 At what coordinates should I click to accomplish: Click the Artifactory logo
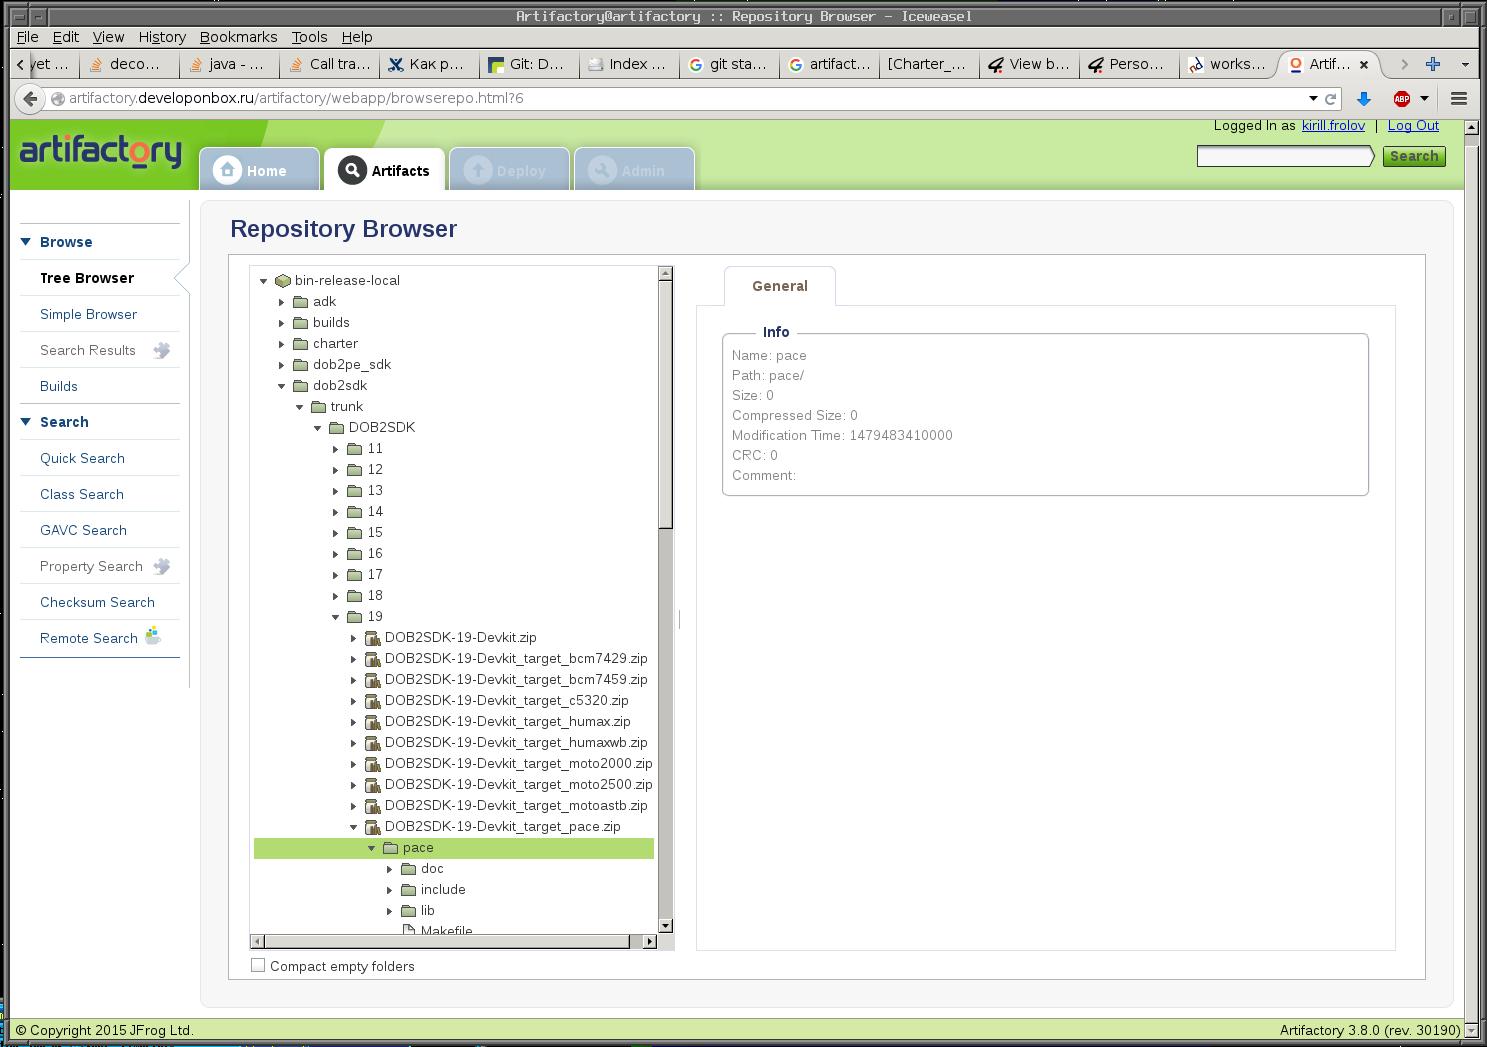pyautogui.click(x=100, y=152)
